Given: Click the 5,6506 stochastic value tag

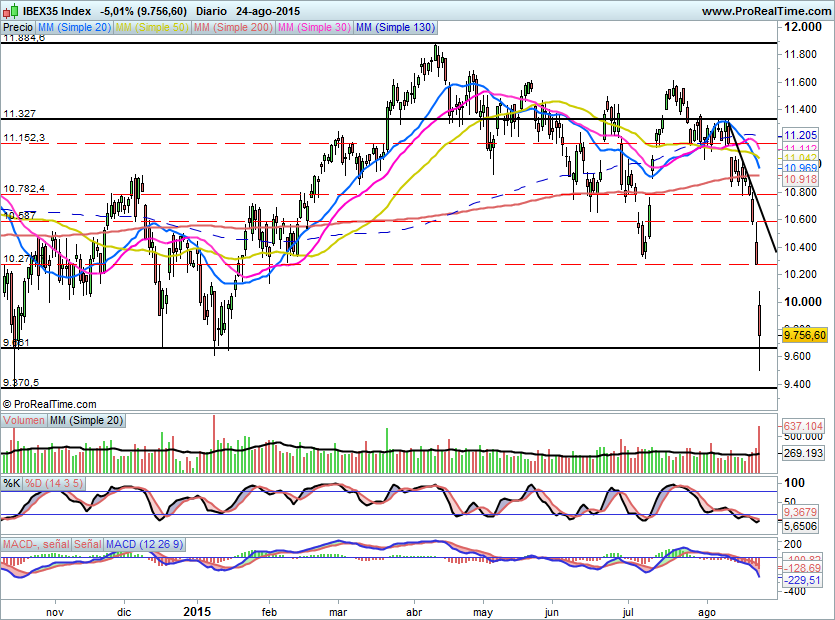Looking at the screenshot, I should point(800,526).
